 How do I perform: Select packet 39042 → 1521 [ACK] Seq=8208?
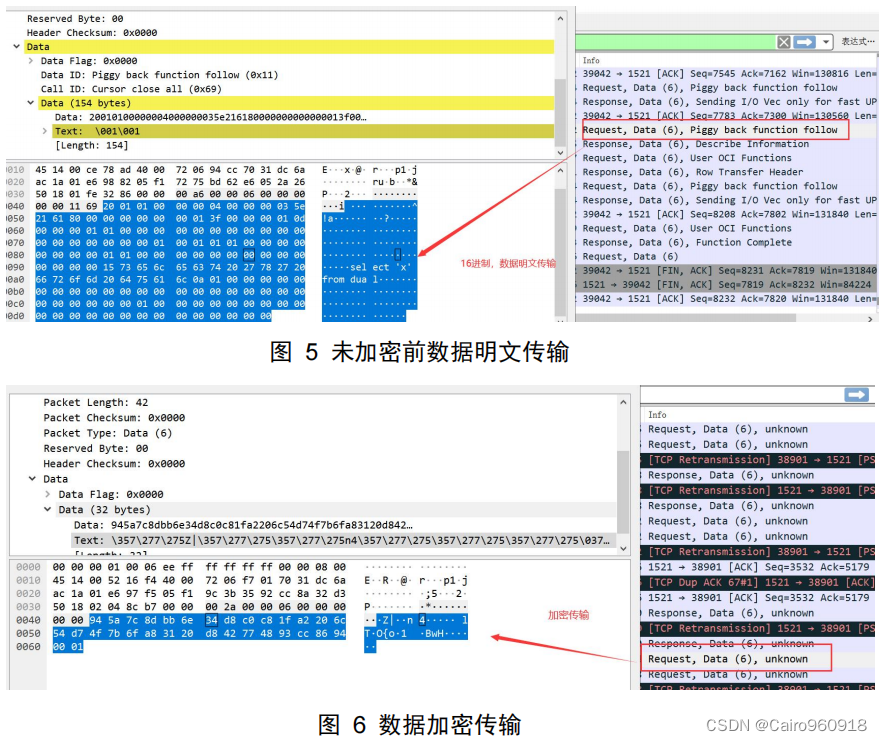726,214
